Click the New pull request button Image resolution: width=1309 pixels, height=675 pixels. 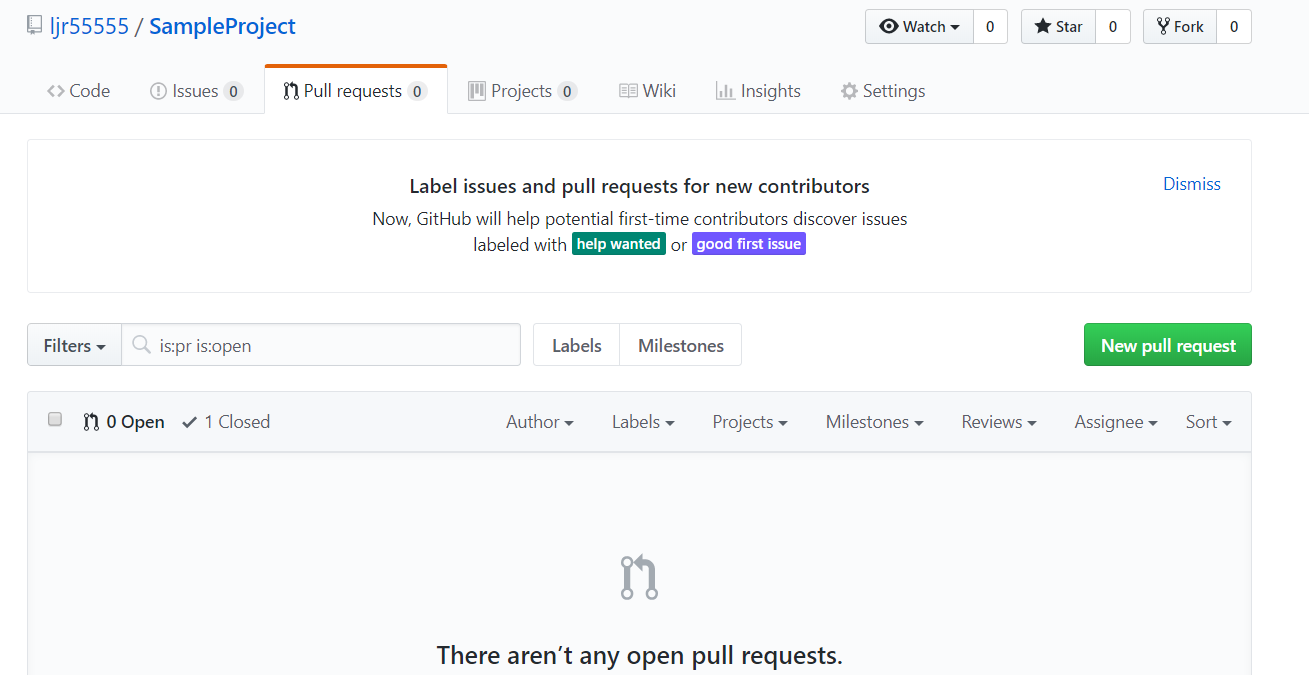[1168, 345]
